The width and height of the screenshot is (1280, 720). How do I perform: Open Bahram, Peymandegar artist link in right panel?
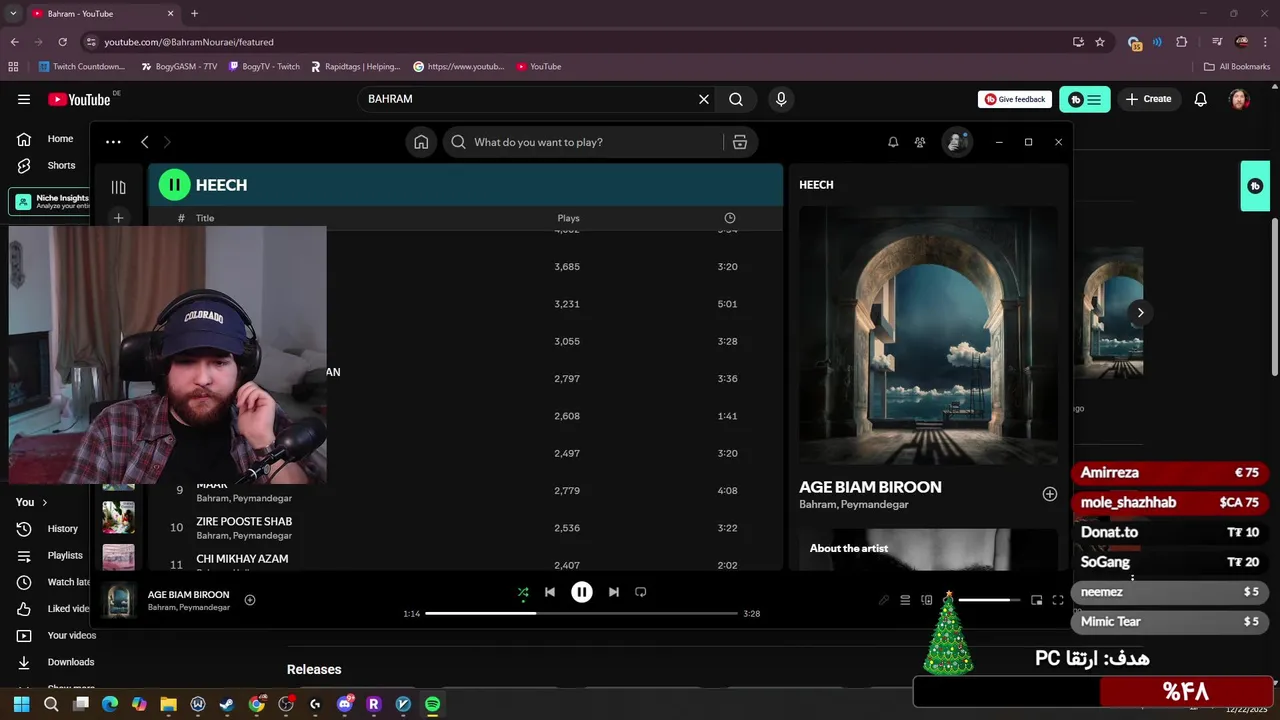[x=854, y=505]
